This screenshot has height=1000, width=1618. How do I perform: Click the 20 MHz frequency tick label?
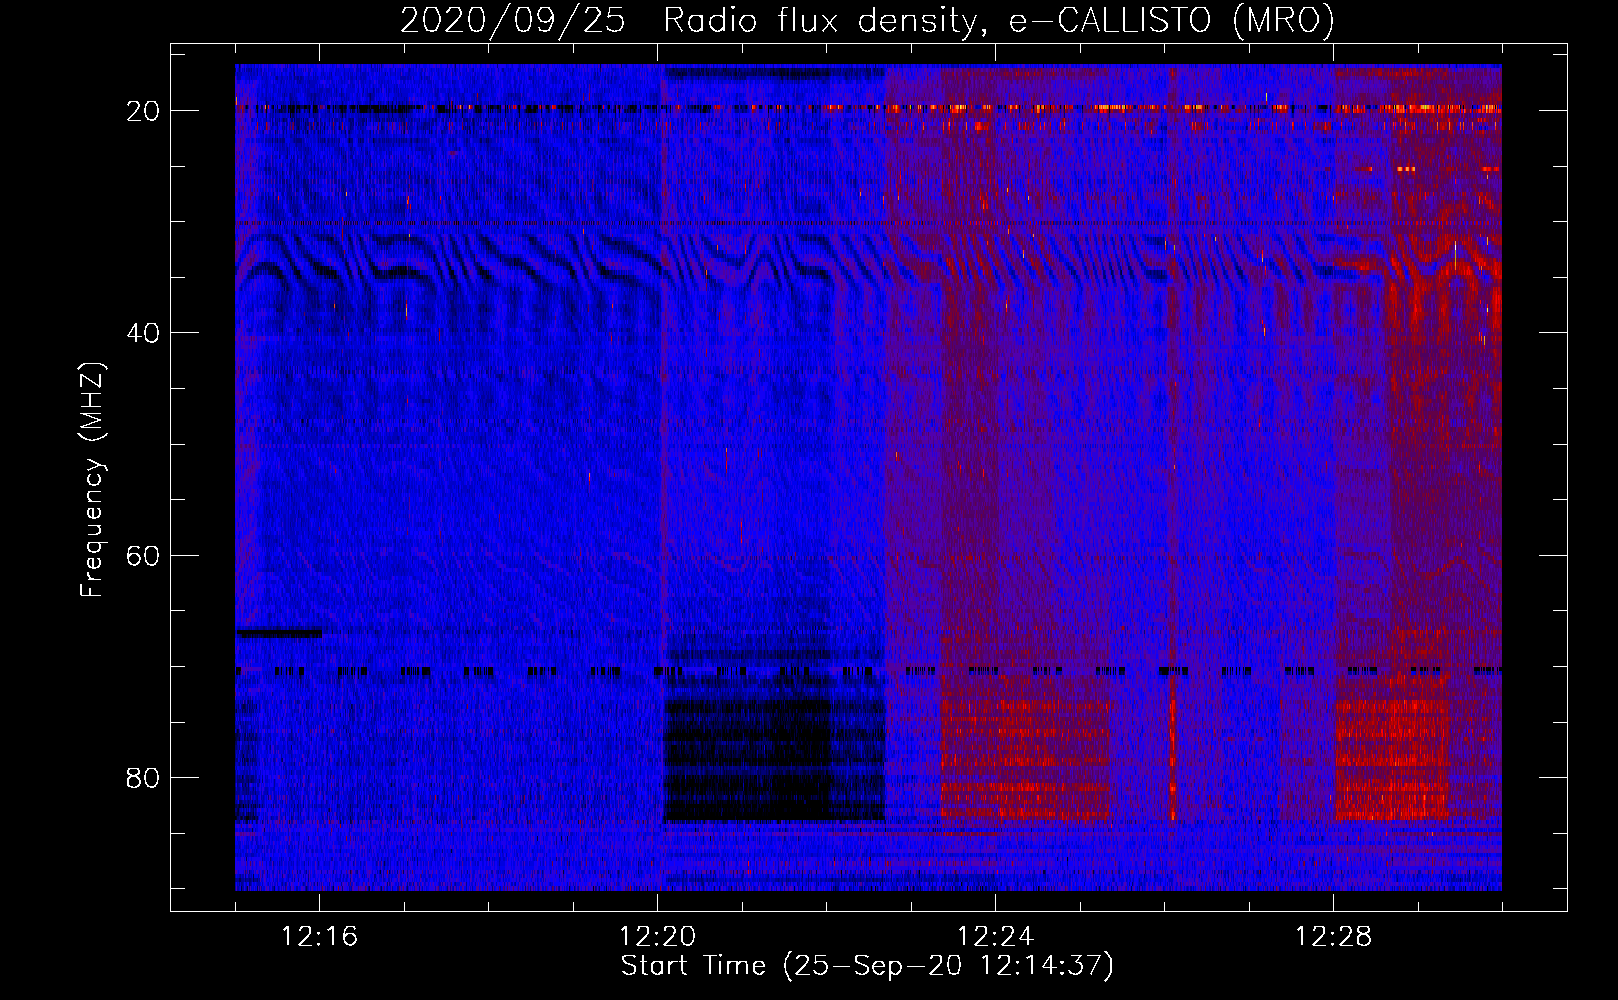[x=143, y=111]
